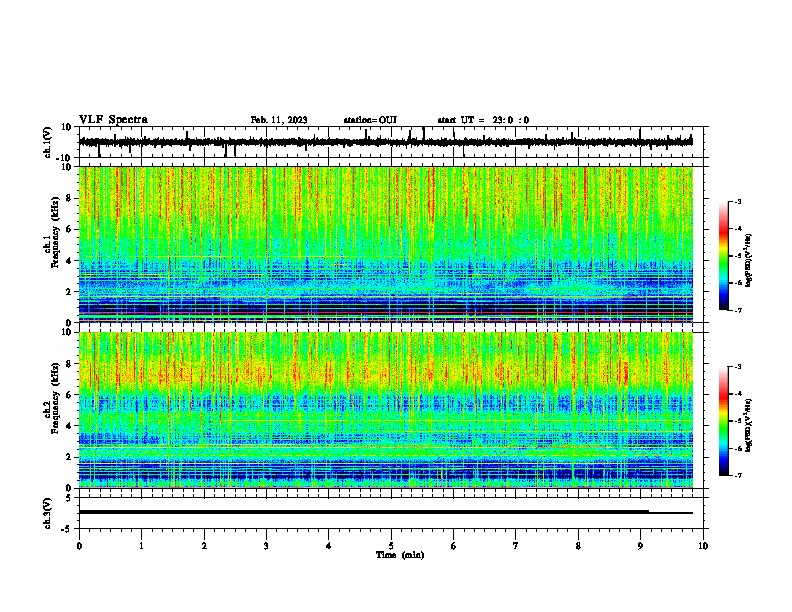
Task: Click the time axis tick label '5'
Action: 391,546
